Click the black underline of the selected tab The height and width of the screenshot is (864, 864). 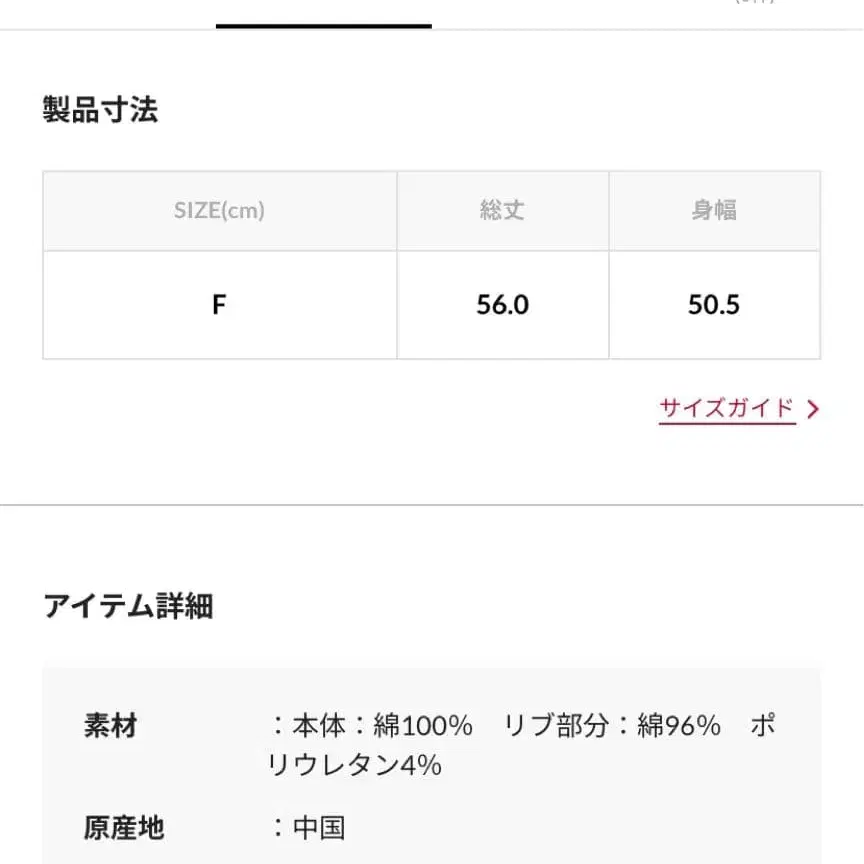pos(322,27)
